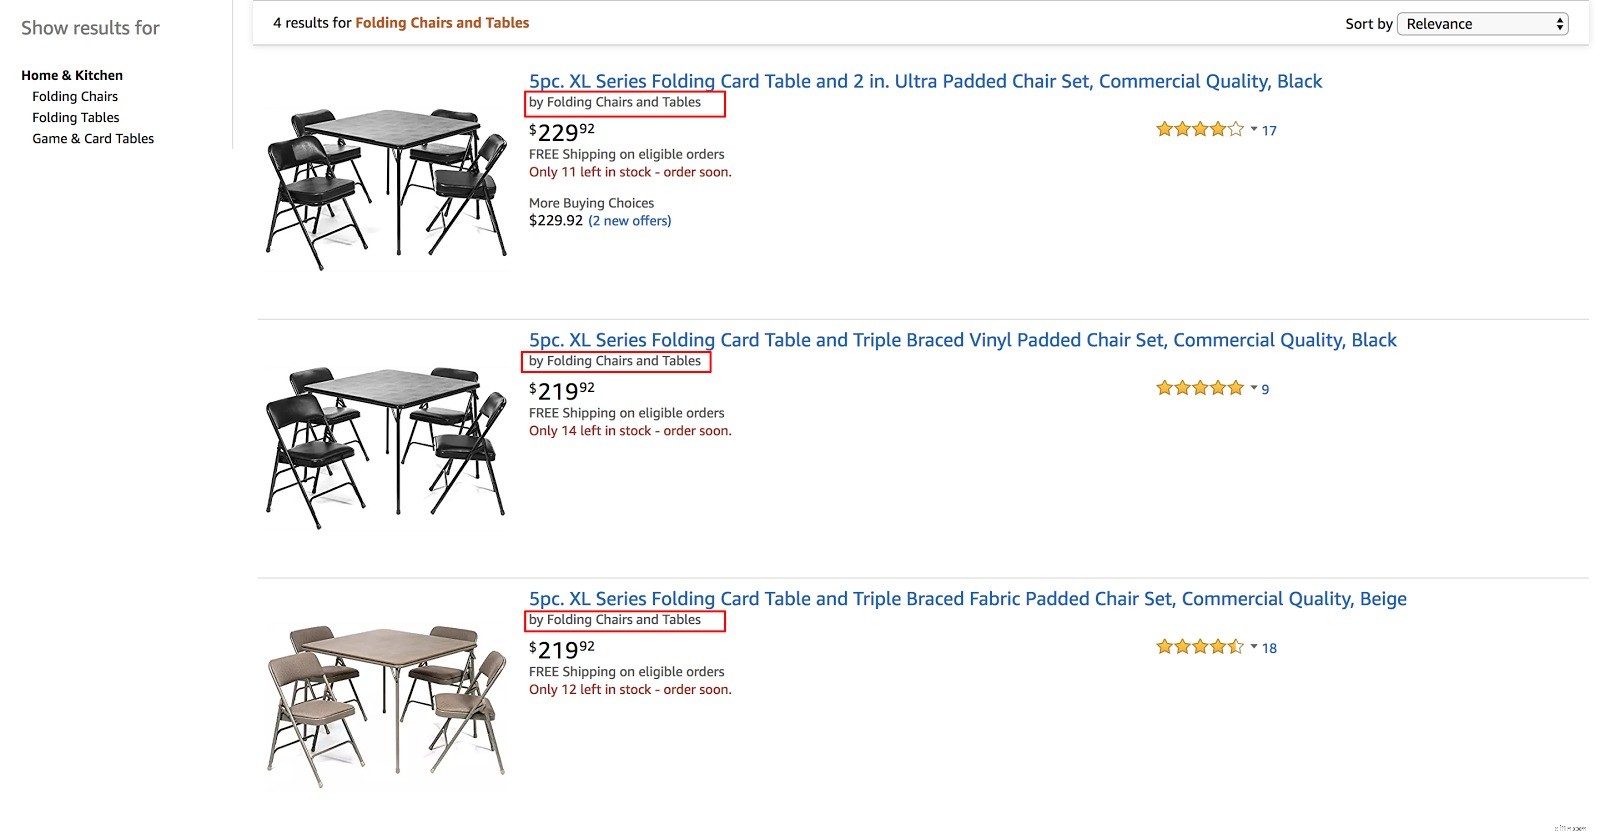Click the star rating icons of first result
The image size is (1600, 834).
click(x=1198, y=129)
